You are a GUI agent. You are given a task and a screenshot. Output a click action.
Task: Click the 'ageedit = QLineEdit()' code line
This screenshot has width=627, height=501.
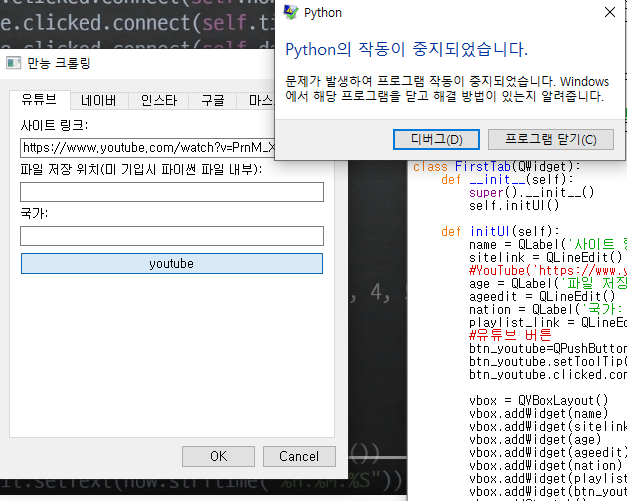pos(542,296)
